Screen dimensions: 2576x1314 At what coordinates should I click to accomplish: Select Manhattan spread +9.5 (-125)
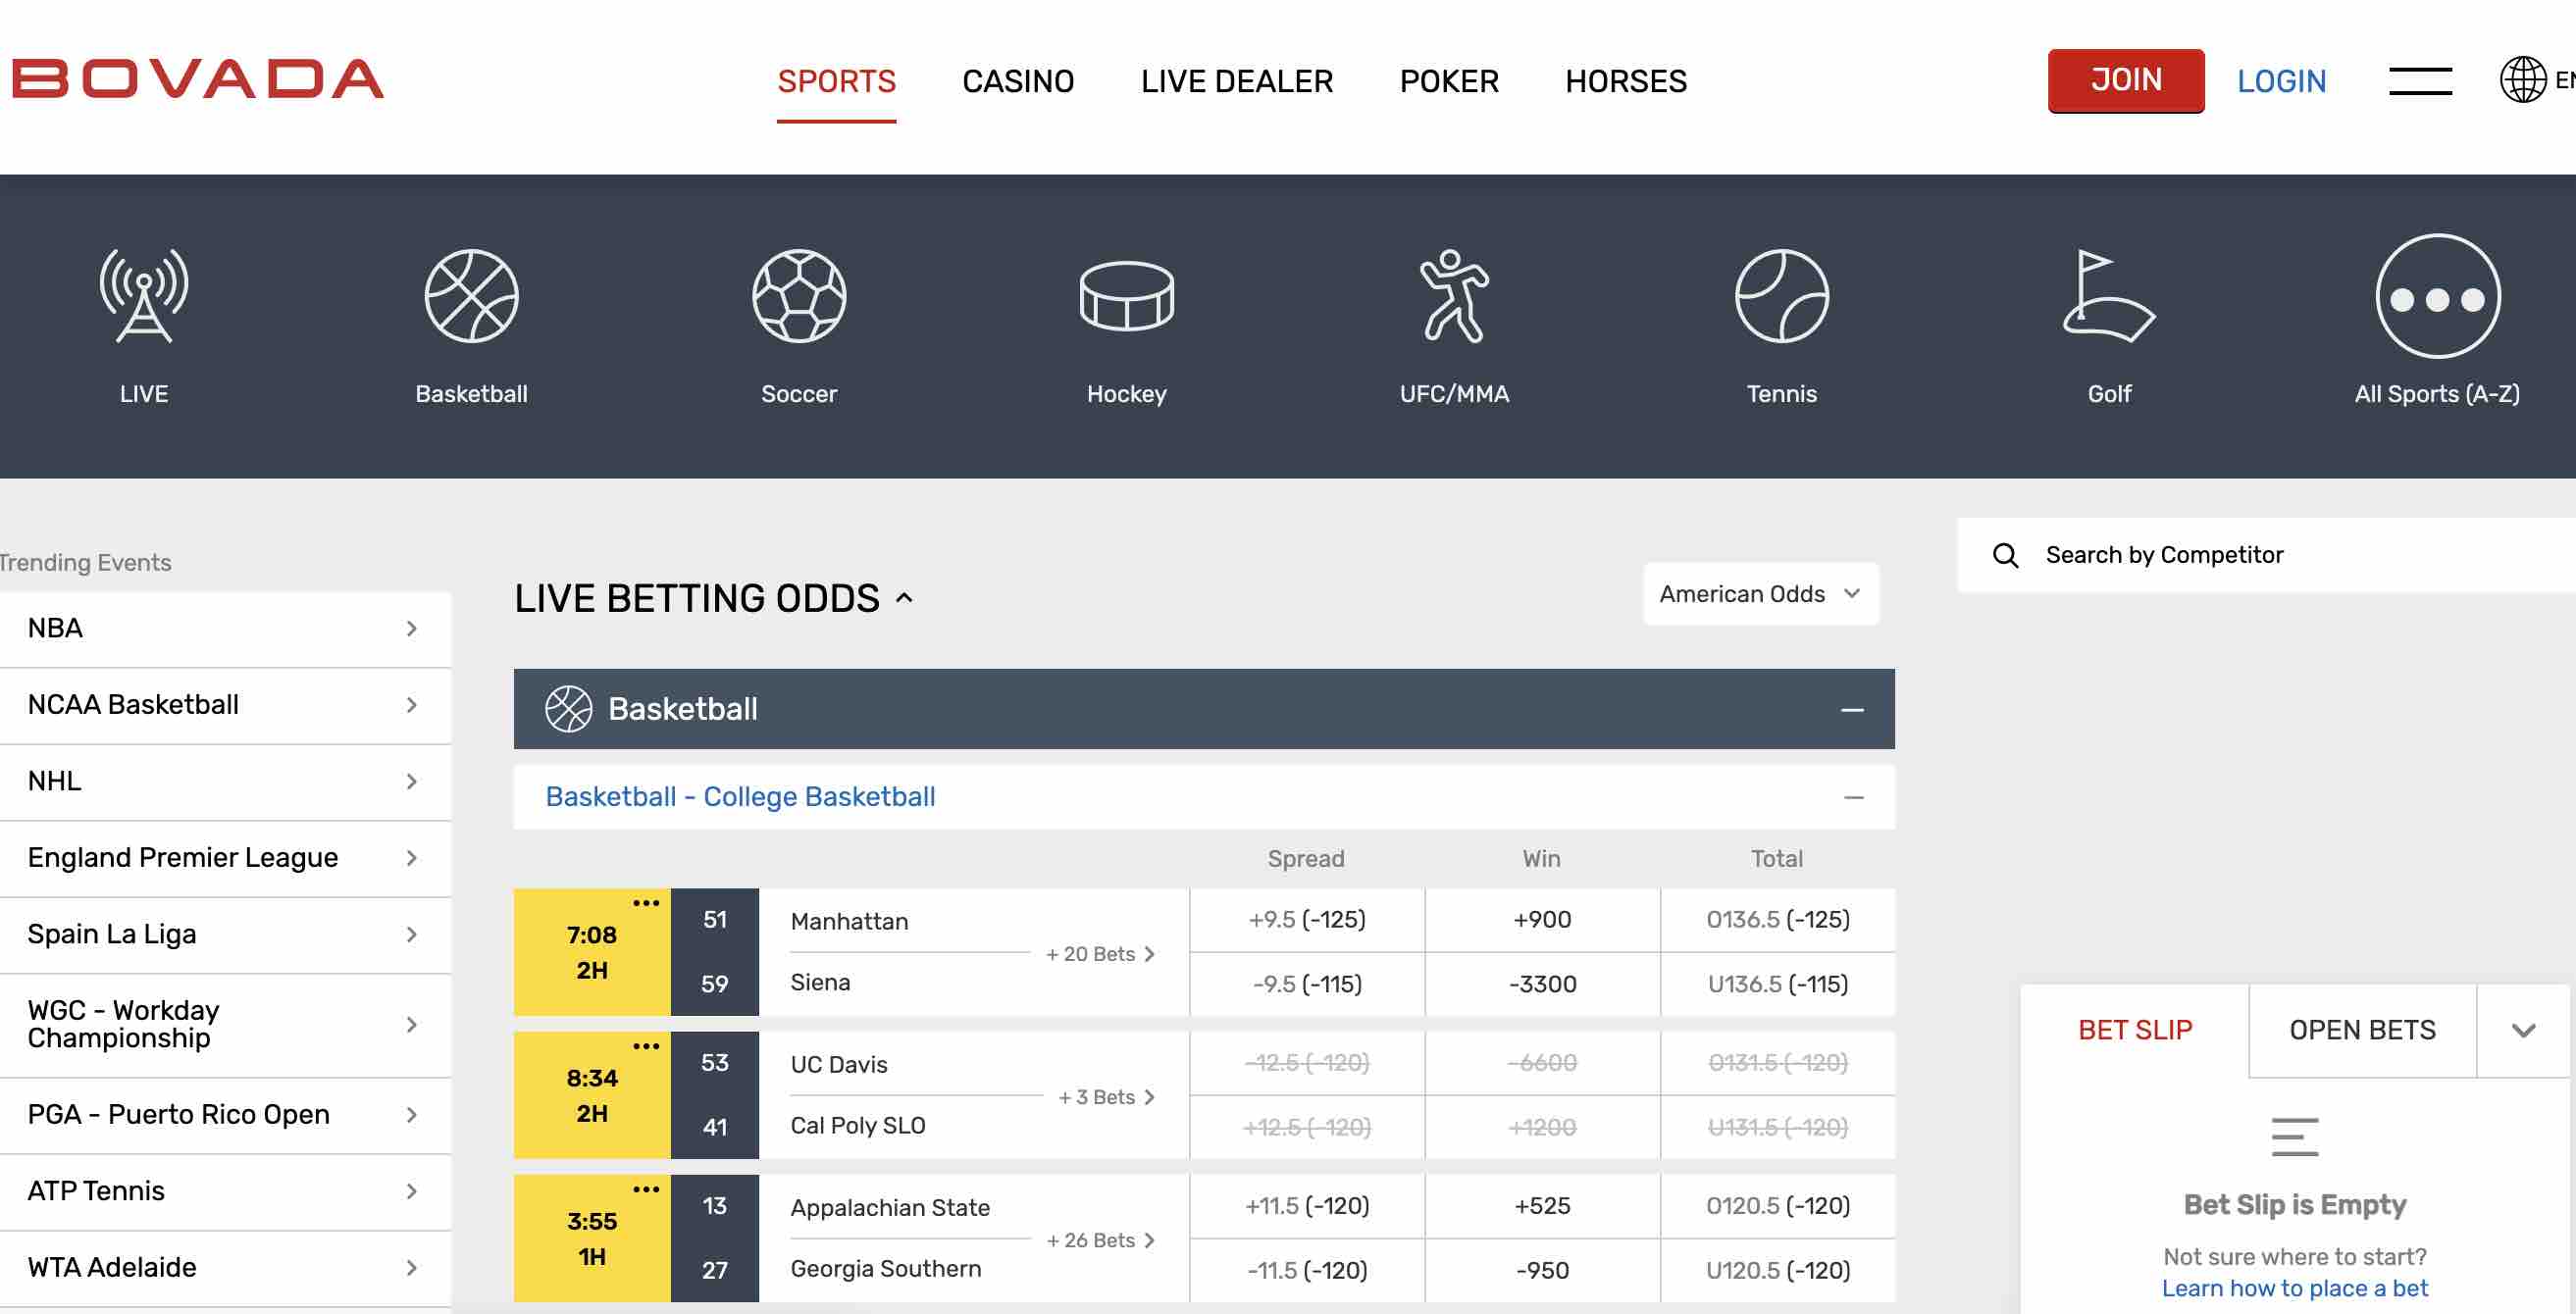pos(1307,920)
